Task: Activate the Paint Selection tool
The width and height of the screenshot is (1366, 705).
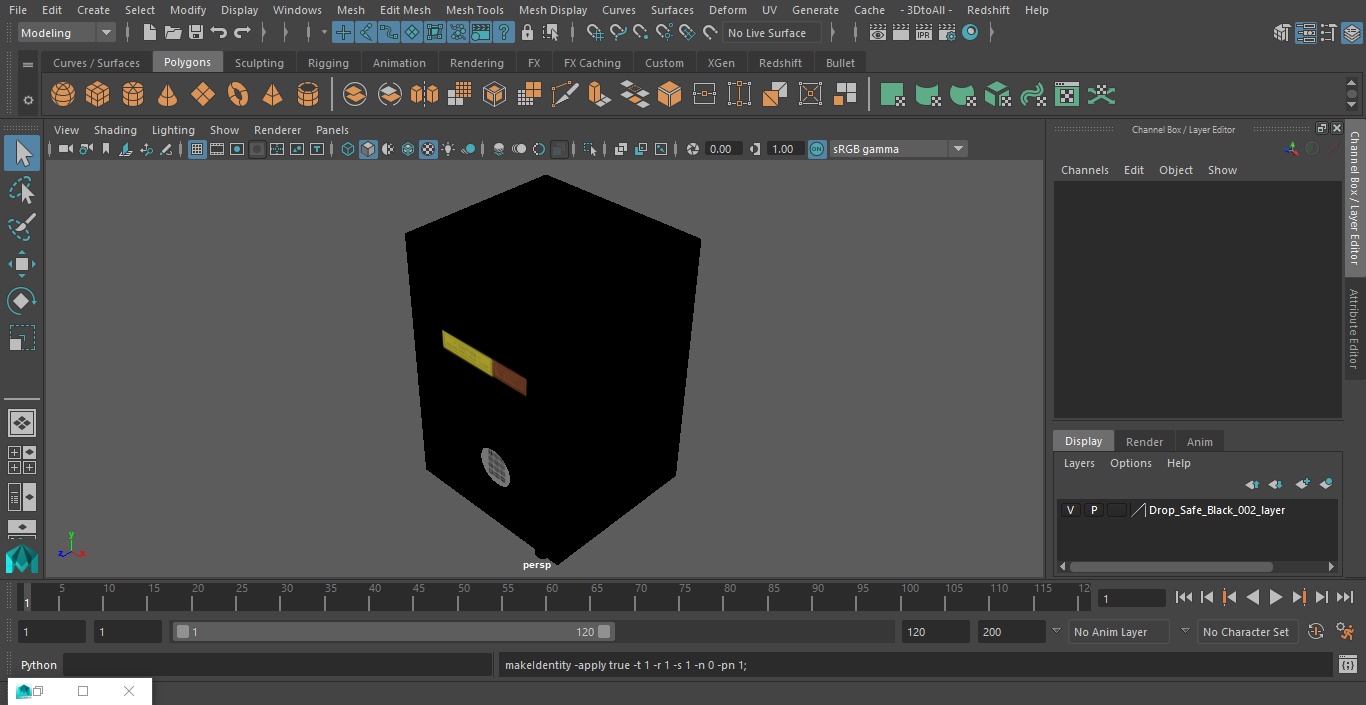Action: click(x=22, y=227)
